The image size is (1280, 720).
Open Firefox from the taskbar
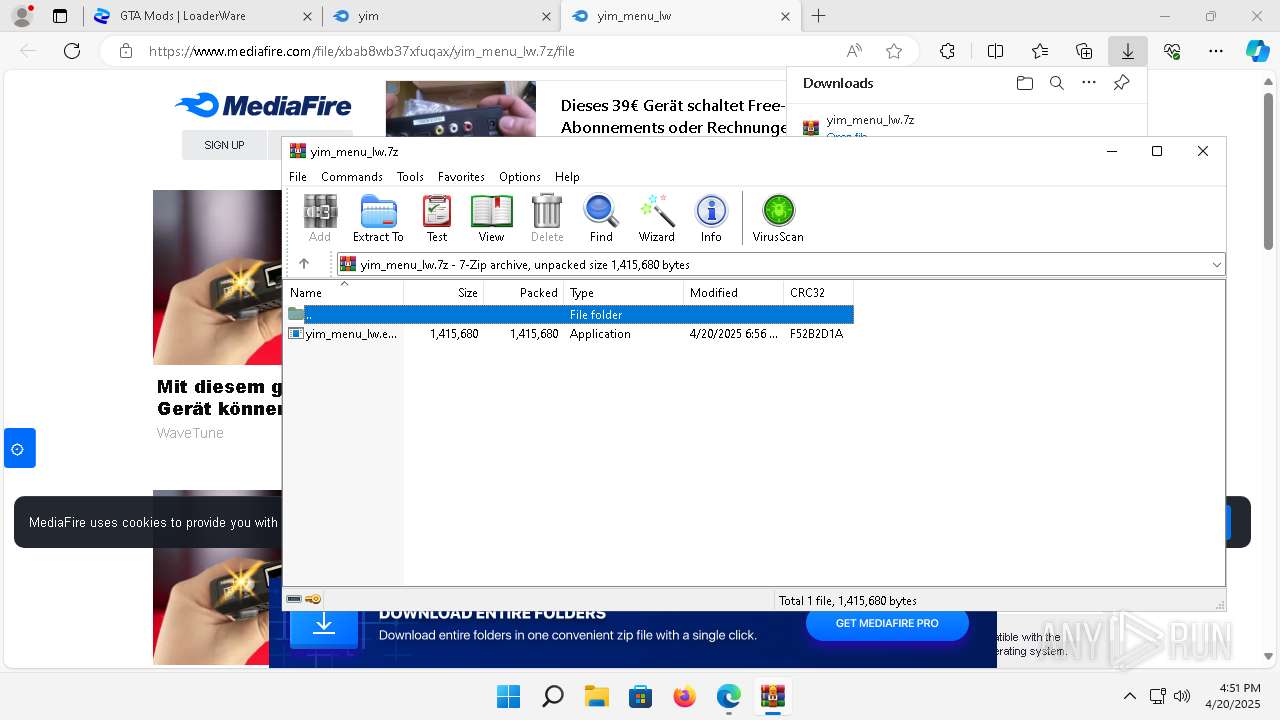(x=684, y=696)
